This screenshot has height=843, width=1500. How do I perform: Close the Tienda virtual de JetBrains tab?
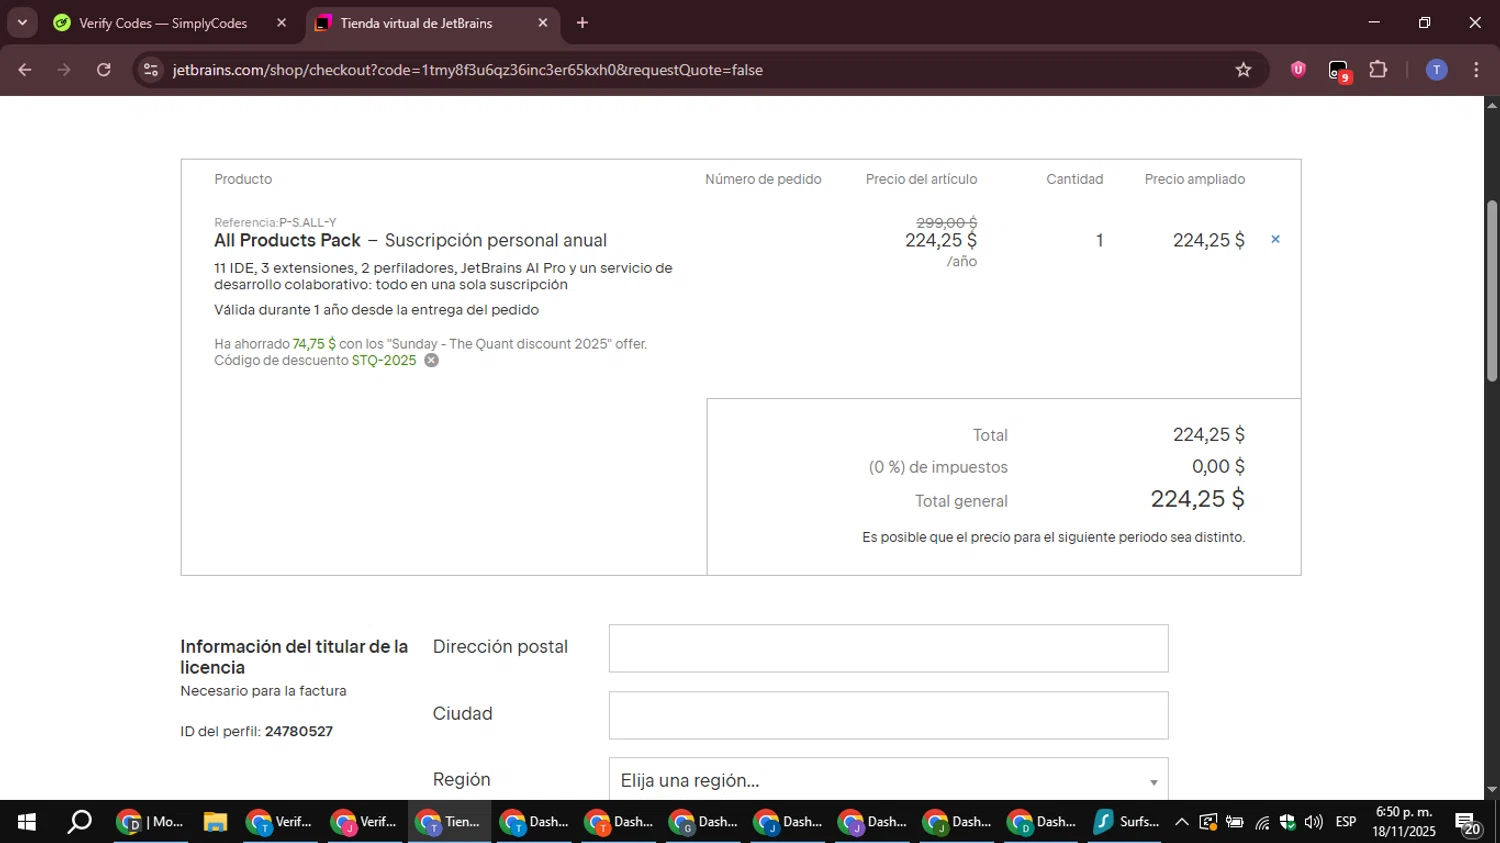tap(542, 23)
